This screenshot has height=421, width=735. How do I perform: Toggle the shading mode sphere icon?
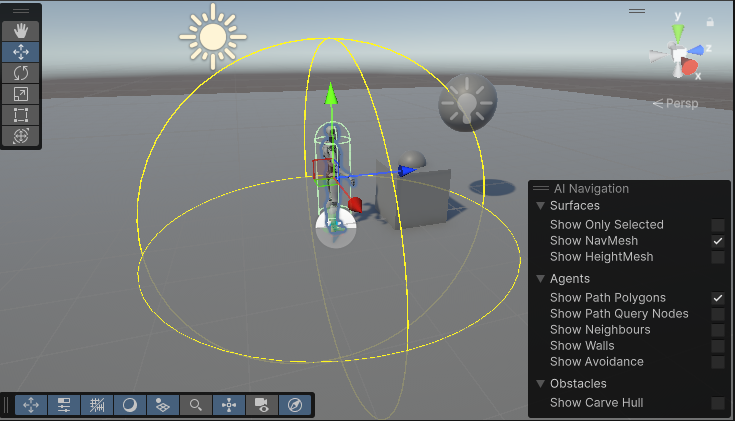(130, 405)
